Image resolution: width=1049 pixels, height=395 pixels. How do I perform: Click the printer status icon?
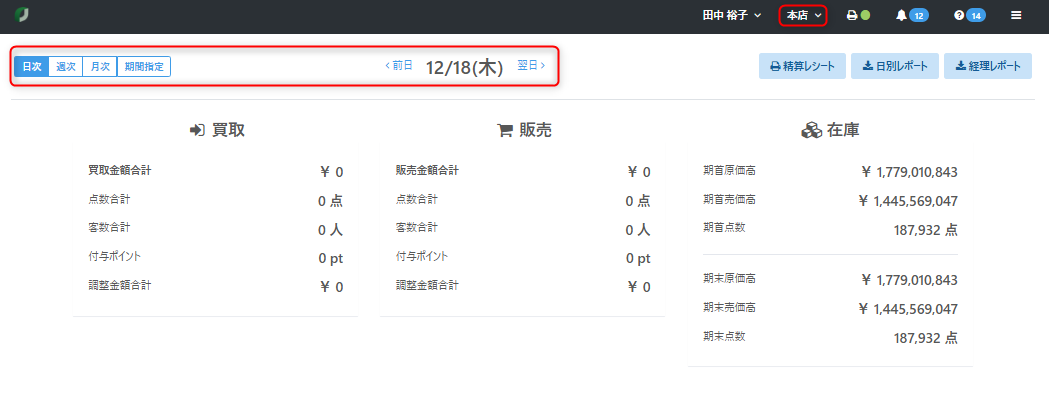point(852,15)
